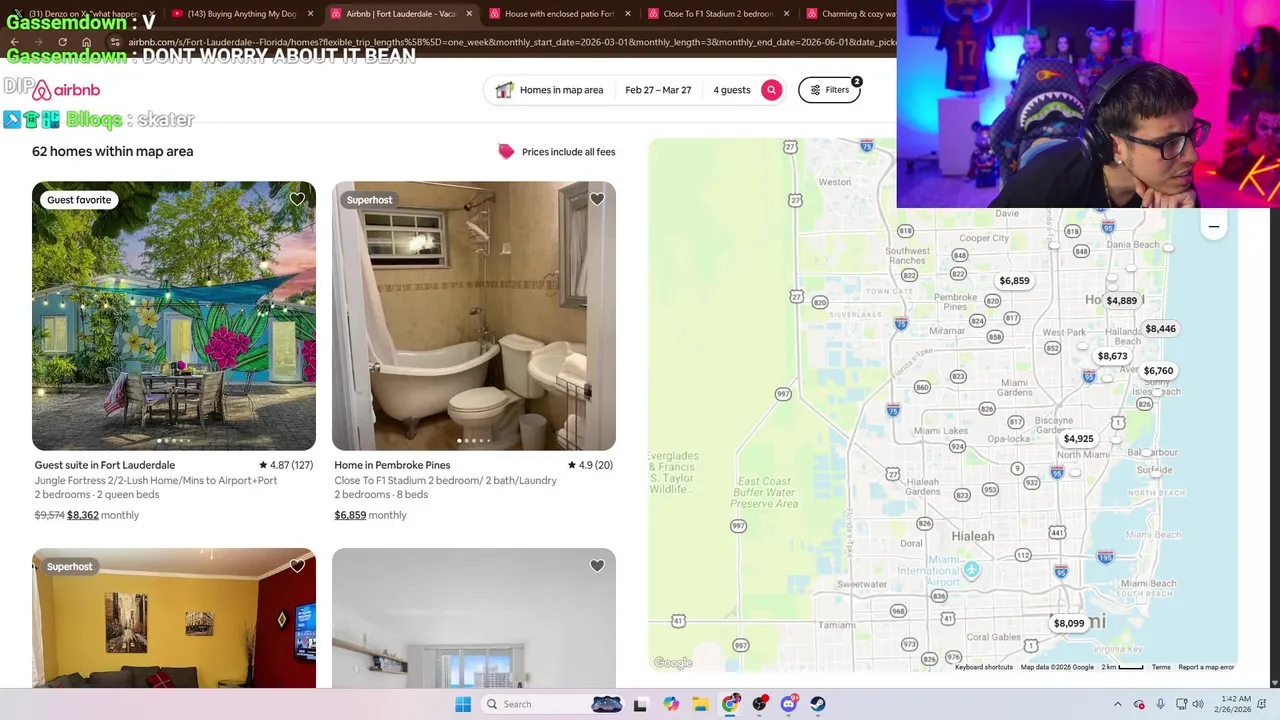Zoom out the map with minus button

point(1213,227)
